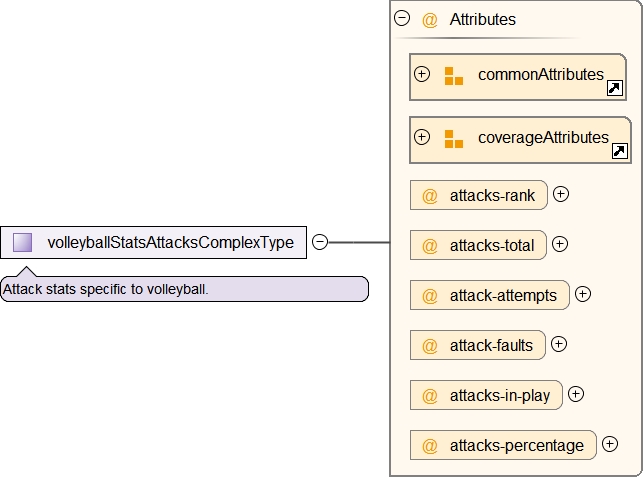
Task: Expand the attacks-in-play attribute
Action: click(576, 394)
